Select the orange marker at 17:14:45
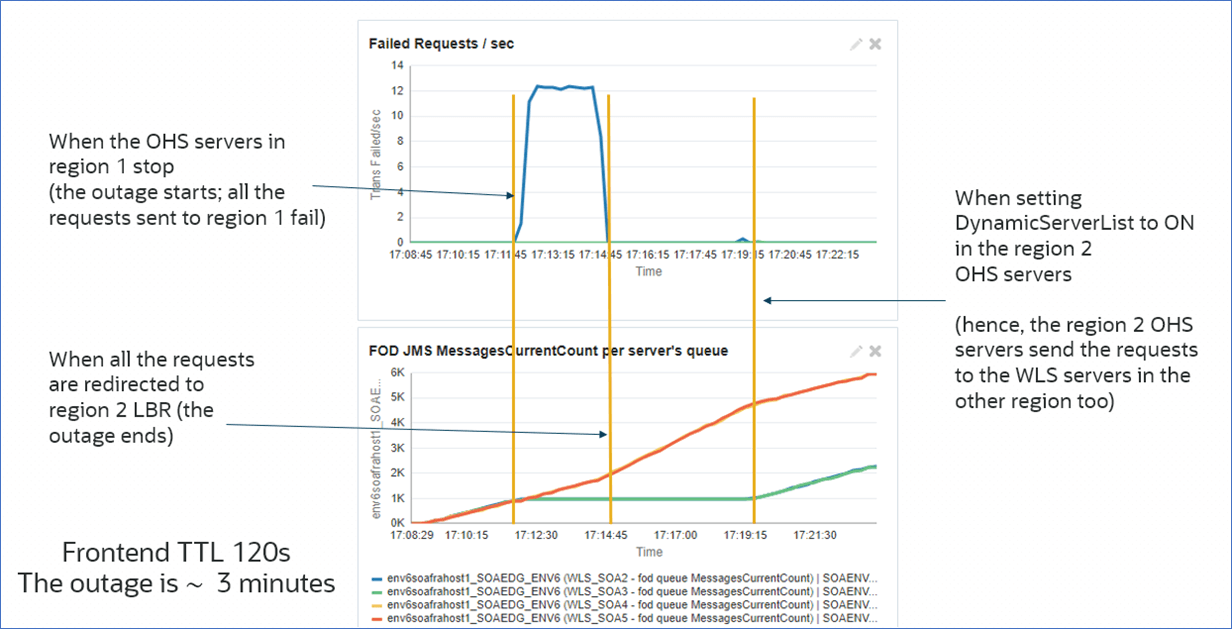 [x=609, y=170]
